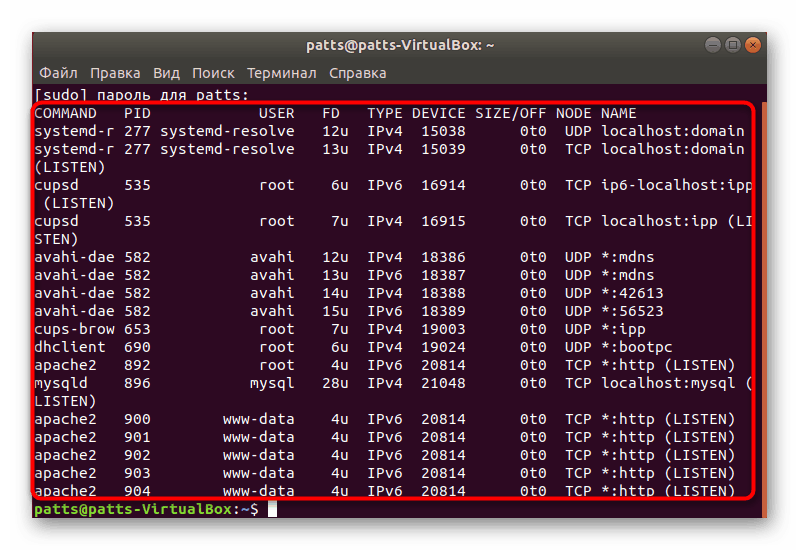Close the terminal window

[x=753, y=45]
